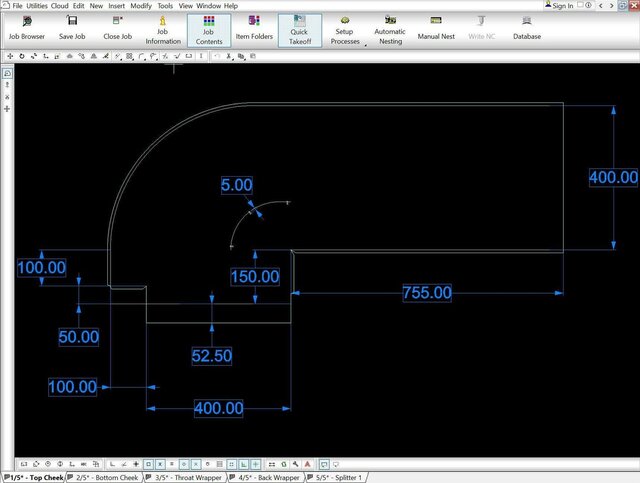The image size is (640, 483).
Task: Launch Manual Nest
Action: tap(436, 27)
